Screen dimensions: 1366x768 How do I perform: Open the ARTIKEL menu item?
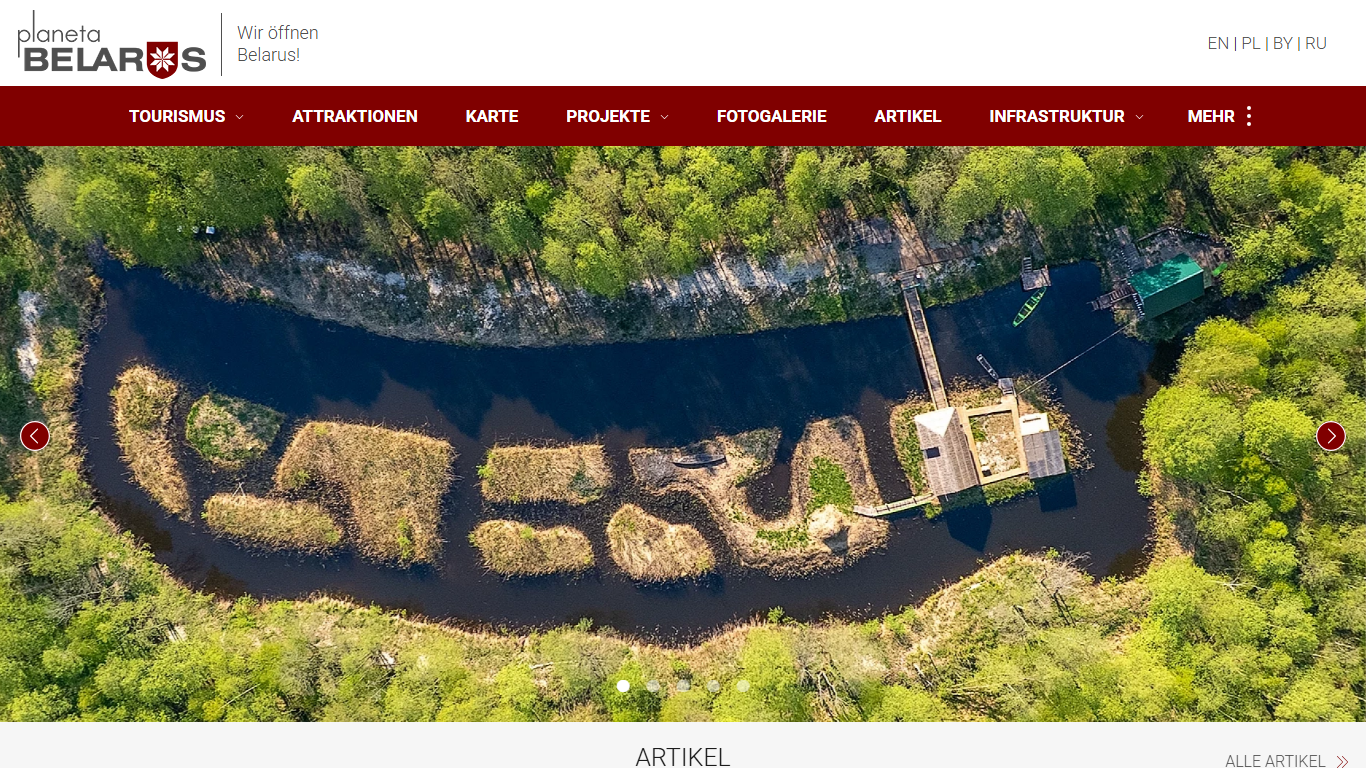[x=908, y=116]
